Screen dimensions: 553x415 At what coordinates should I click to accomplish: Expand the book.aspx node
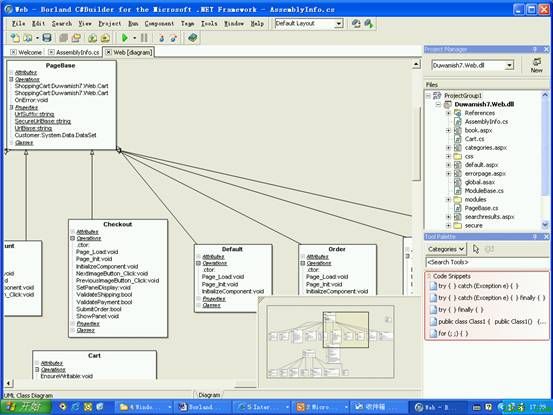point(448,130)
